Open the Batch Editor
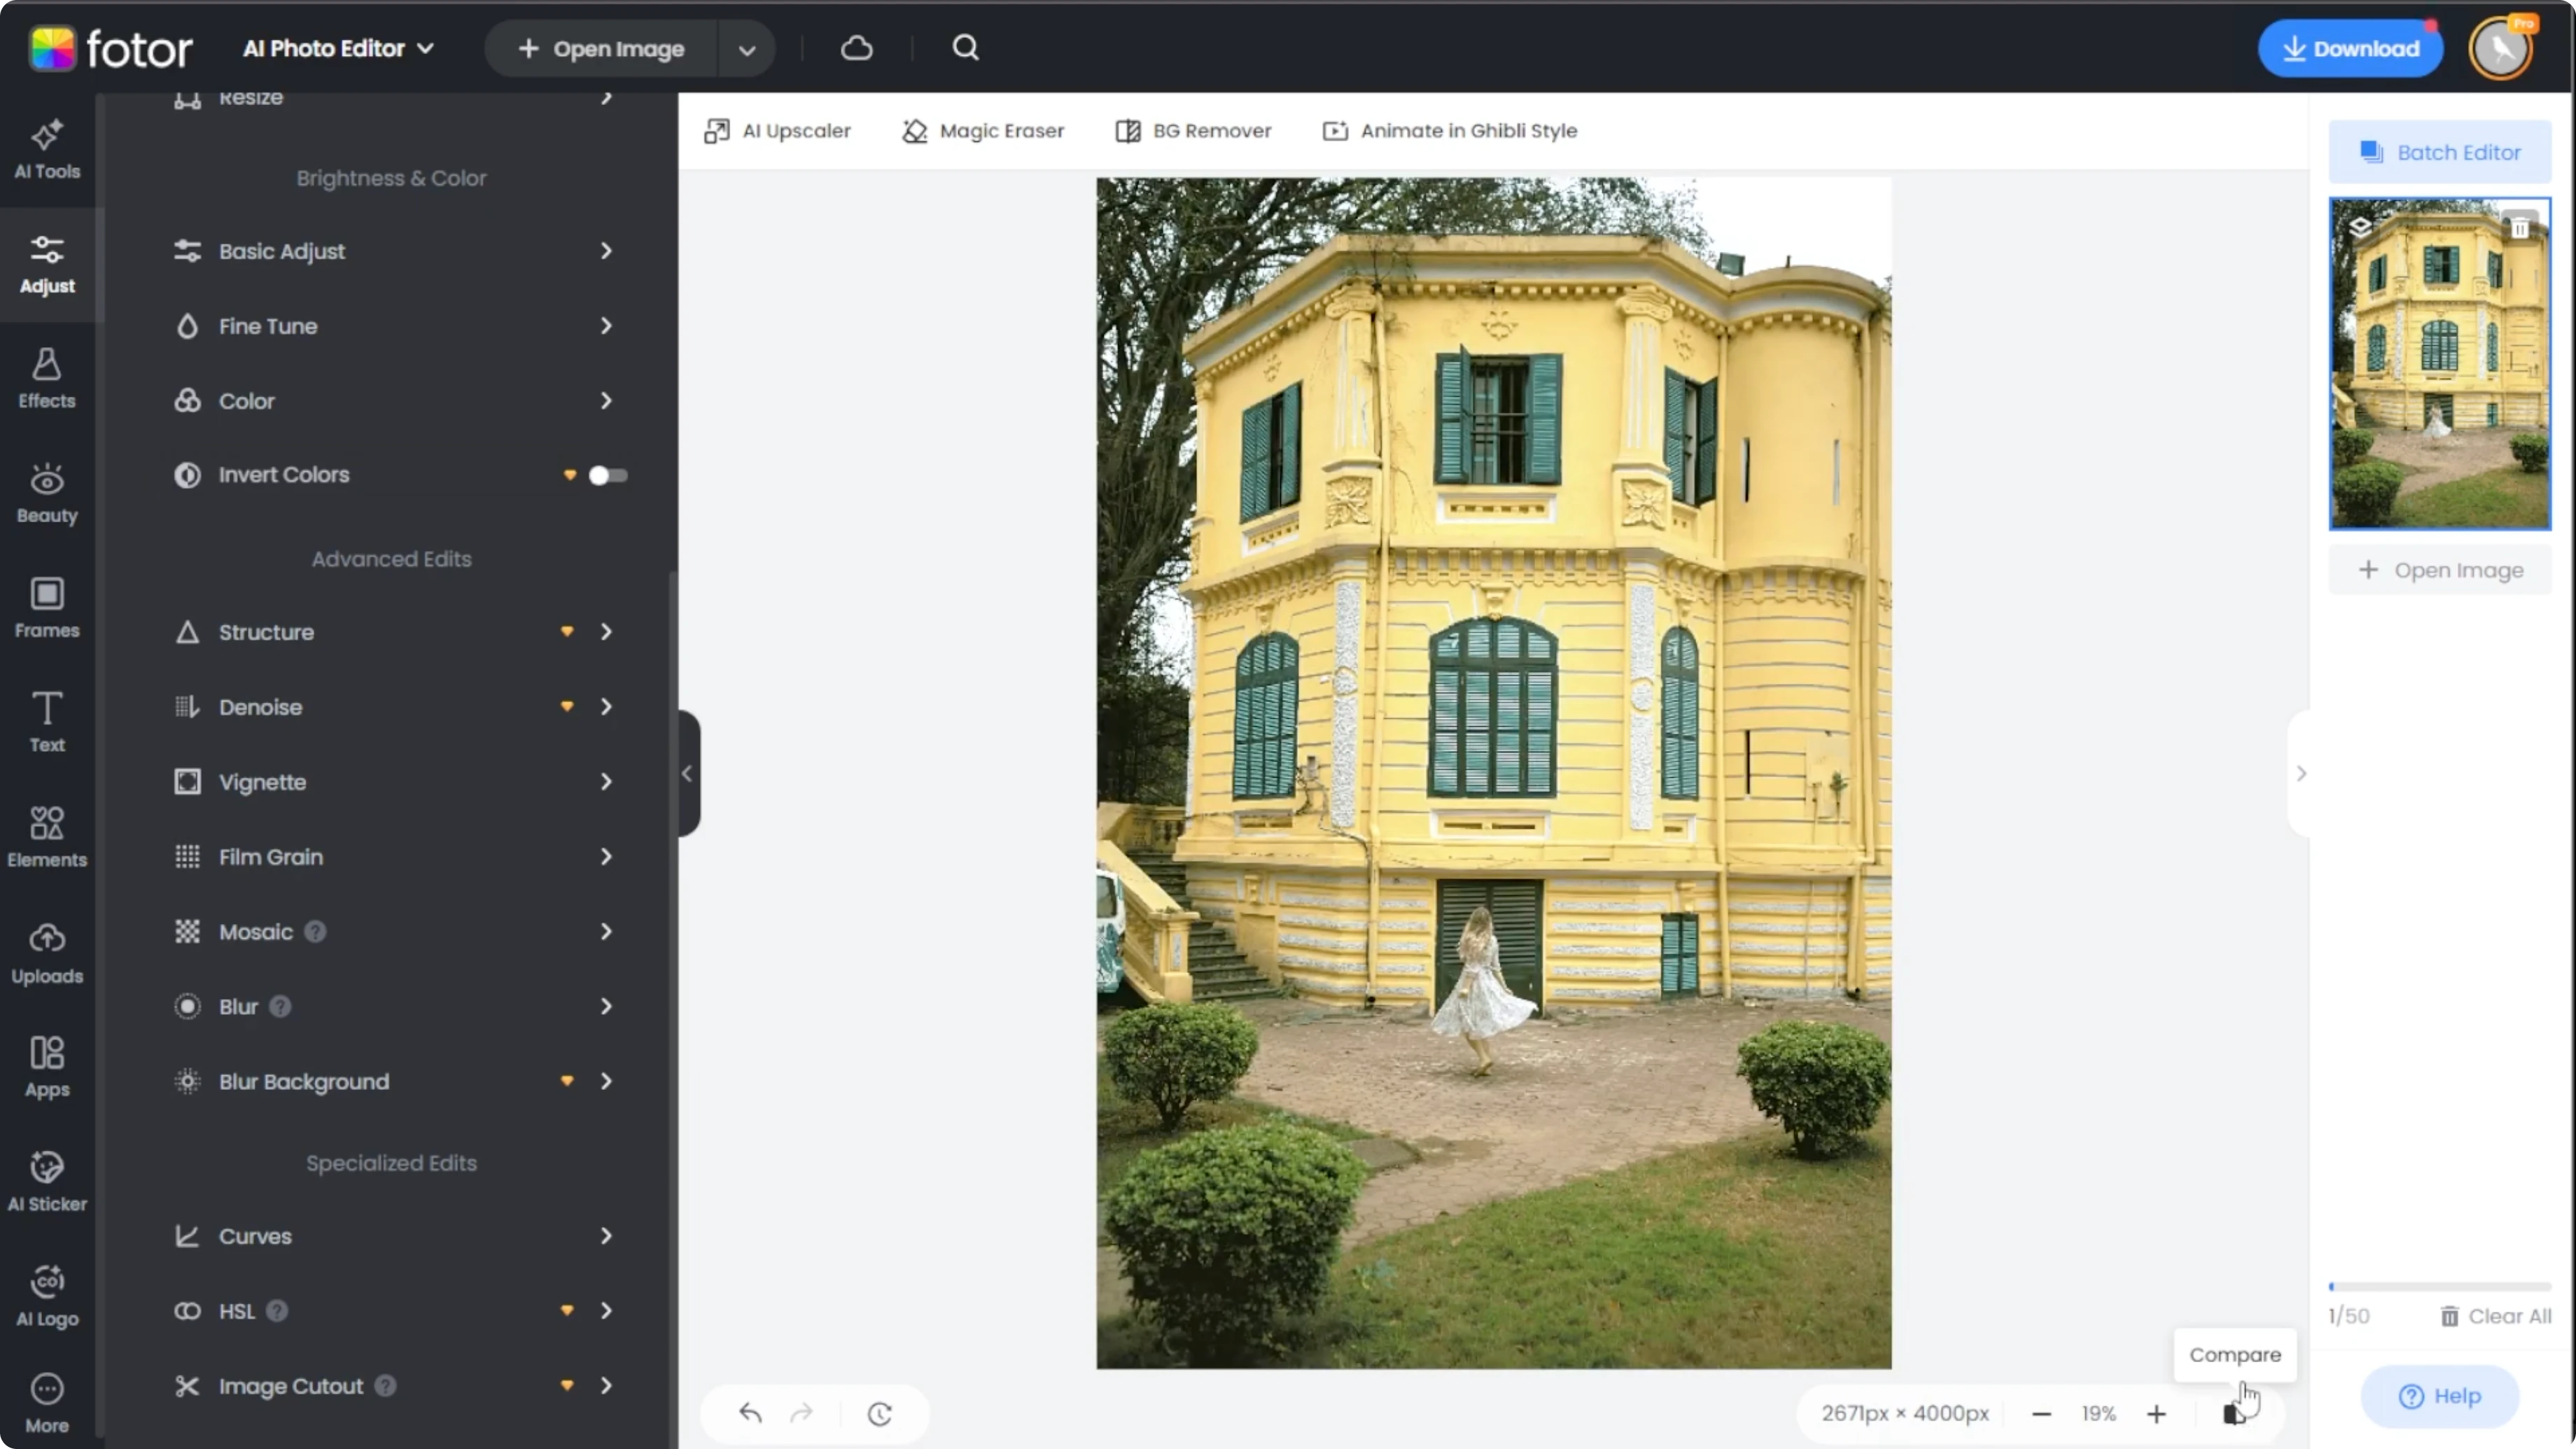Screen dimensions: 2576x1449 click(x=2440, y=152)
